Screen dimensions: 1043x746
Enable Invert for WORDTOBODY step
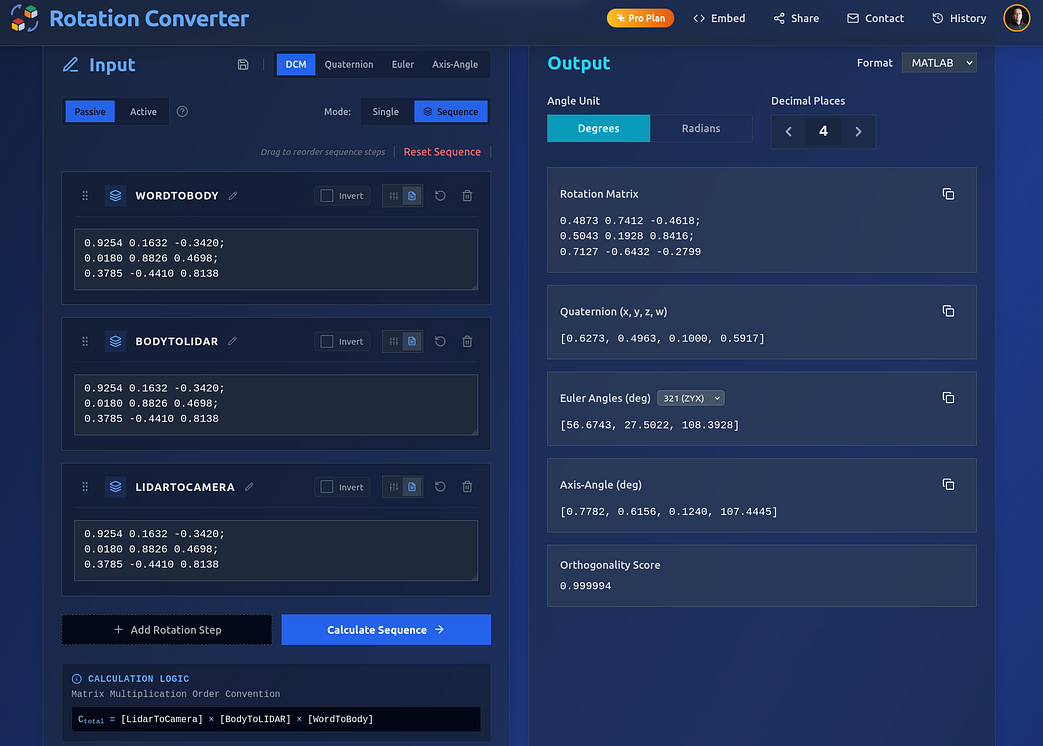pos(327,196)
